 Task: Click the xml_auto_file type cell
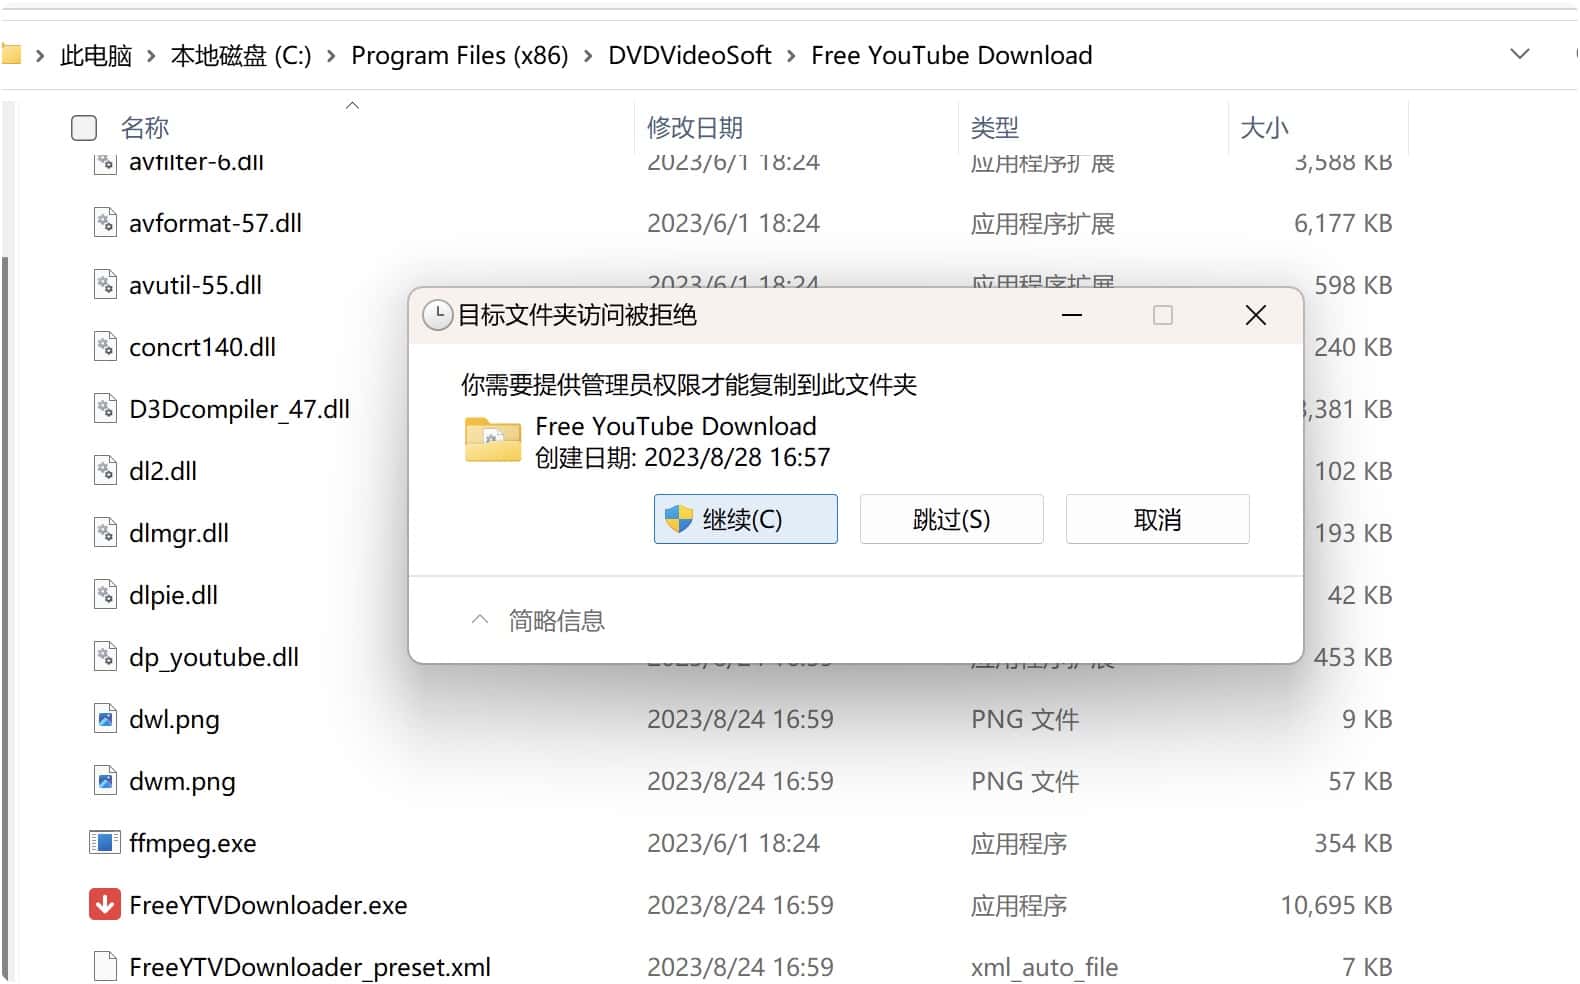(x=1044, y=967)
